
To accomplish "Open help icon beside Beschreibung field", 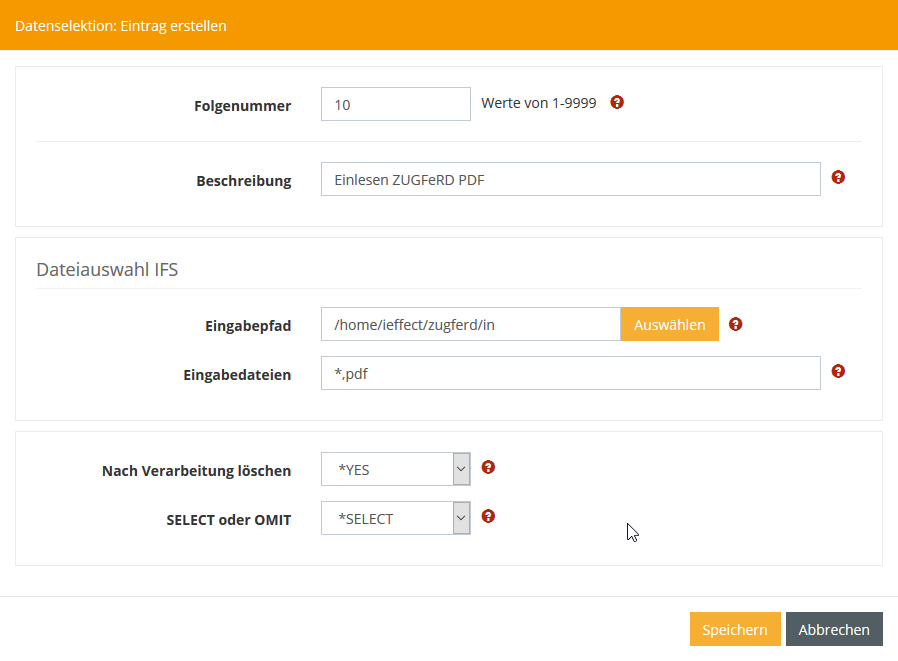I will click(838, 177).
